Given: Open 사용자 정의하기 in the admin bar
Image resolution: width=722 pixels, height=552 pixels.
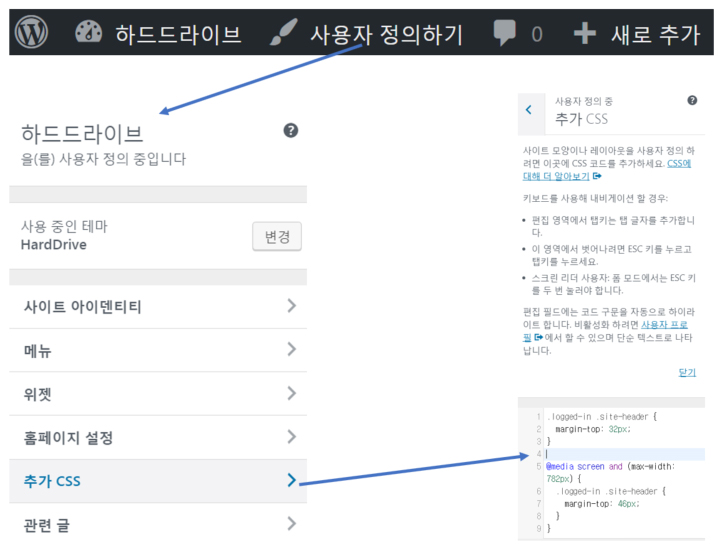Looking at the screenshot, I should 386,35.
